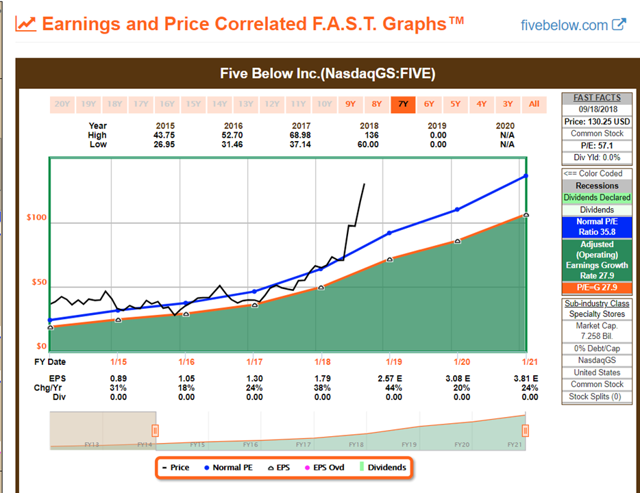Click the Price: 130.25 USD value

[x=597, y=122]
